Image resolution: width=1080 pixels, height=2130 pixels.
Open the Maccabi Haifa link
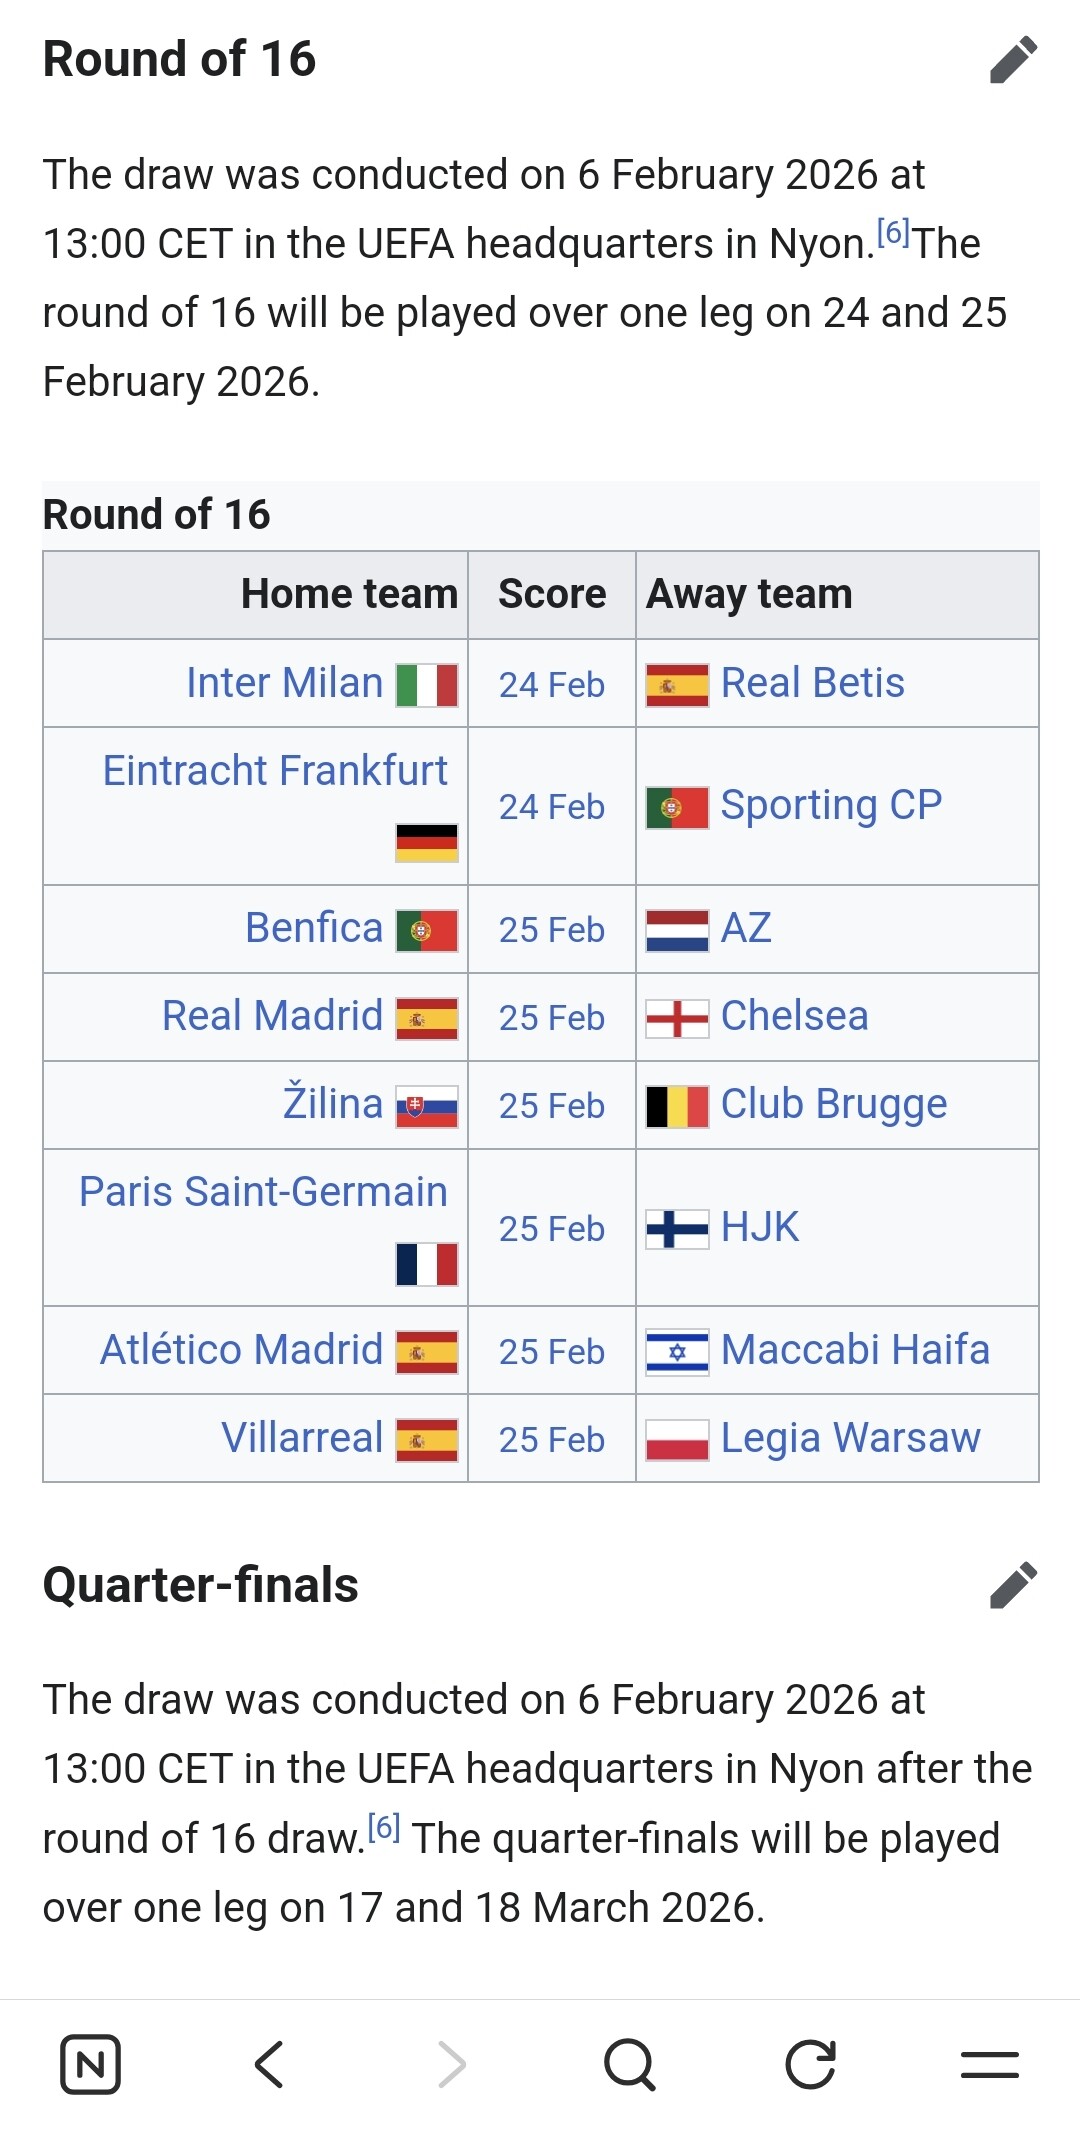[x=855, y=1350]
